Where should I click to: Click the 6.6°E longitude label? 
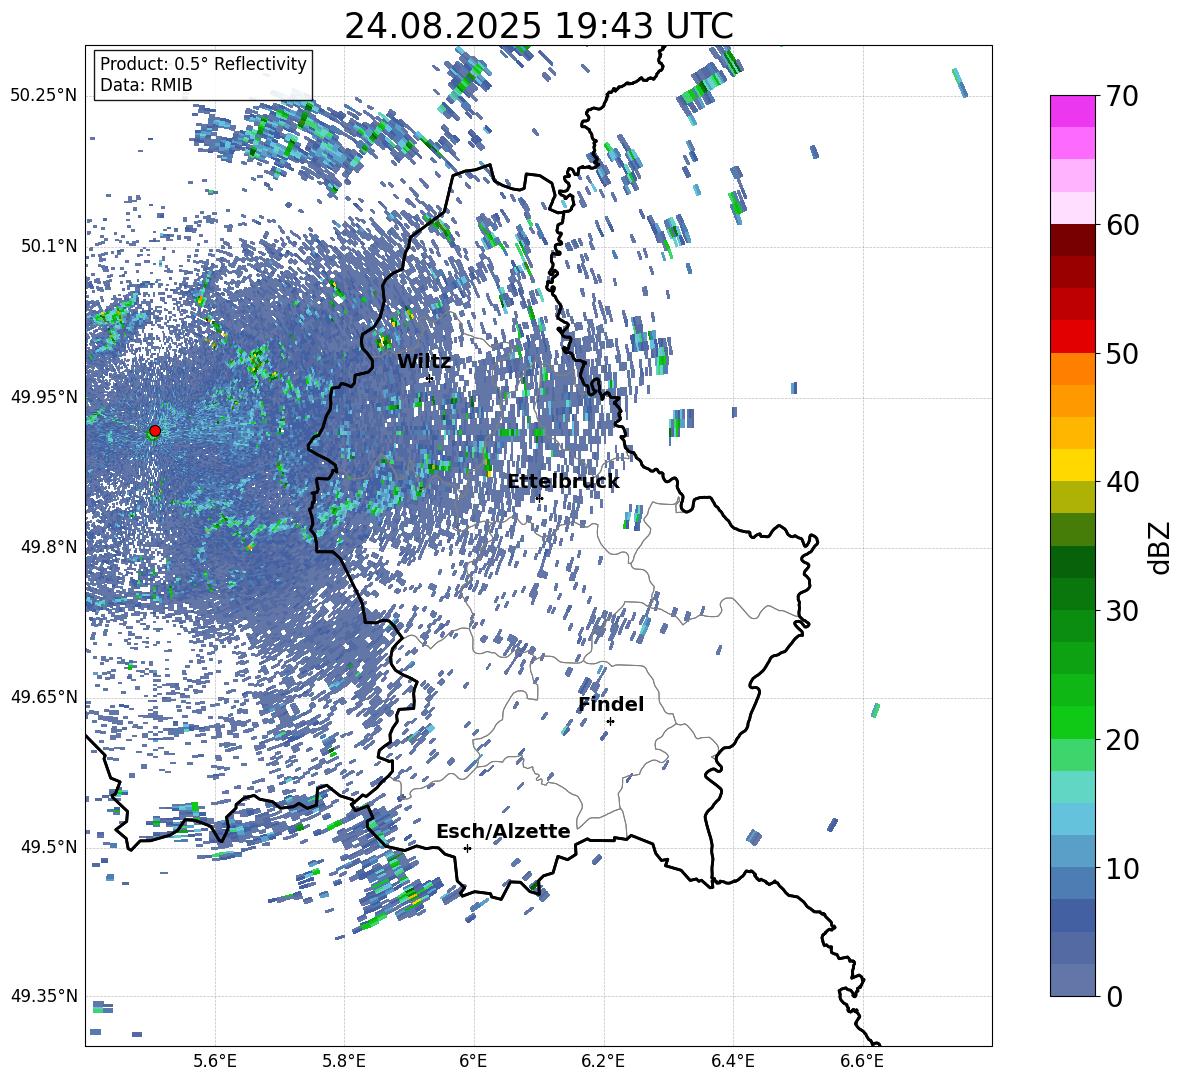(x=862, y=1061)
